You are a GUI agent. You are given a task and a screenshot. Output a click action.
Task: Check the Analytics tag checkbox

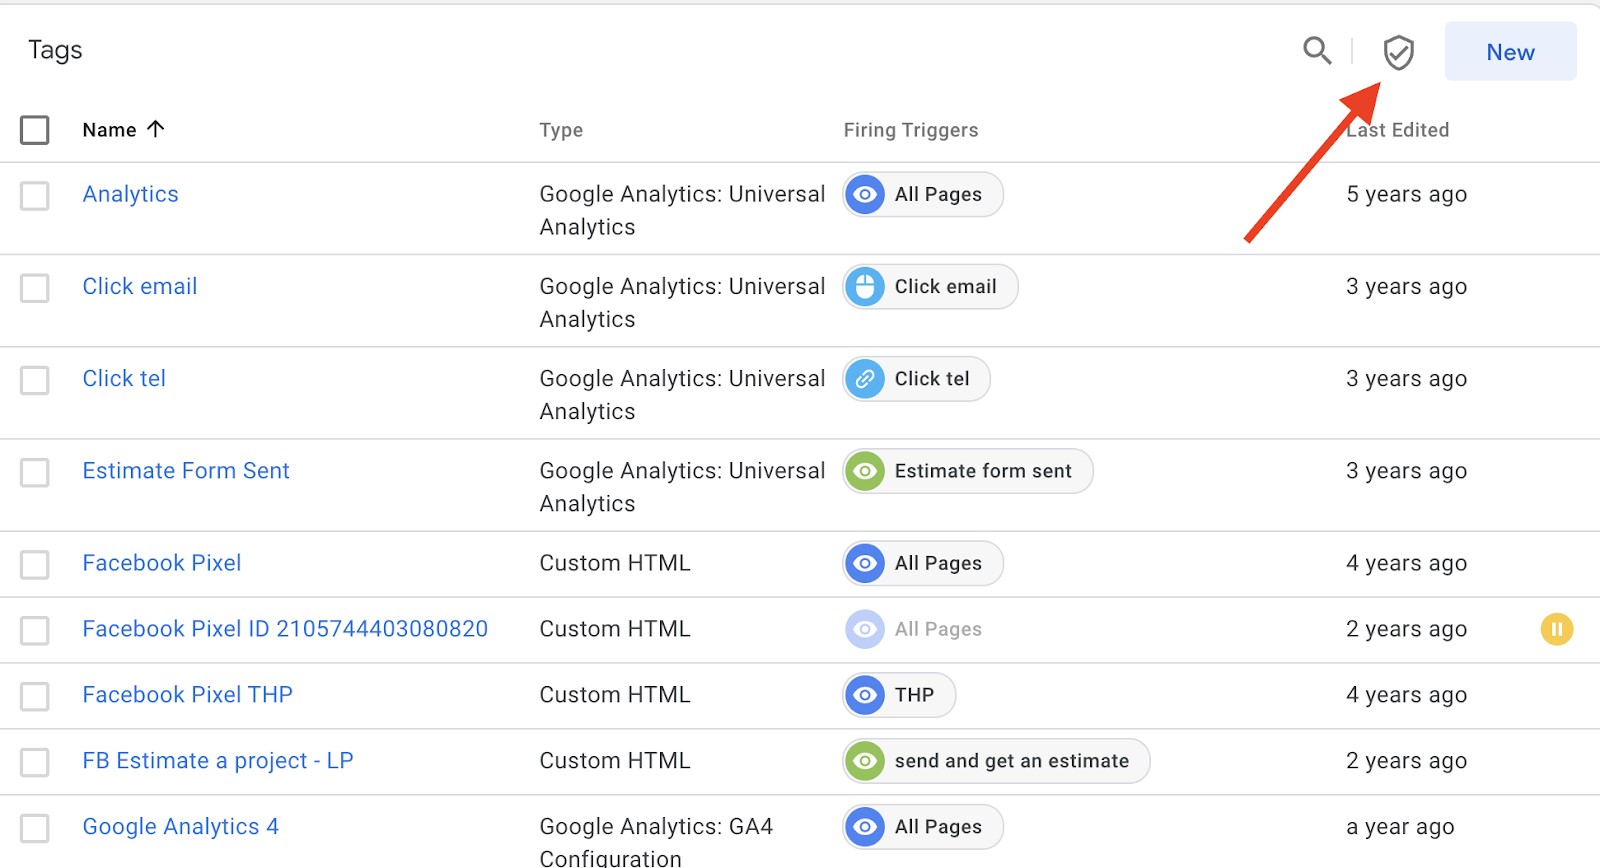pyautogui.click(x=35, y=195)
